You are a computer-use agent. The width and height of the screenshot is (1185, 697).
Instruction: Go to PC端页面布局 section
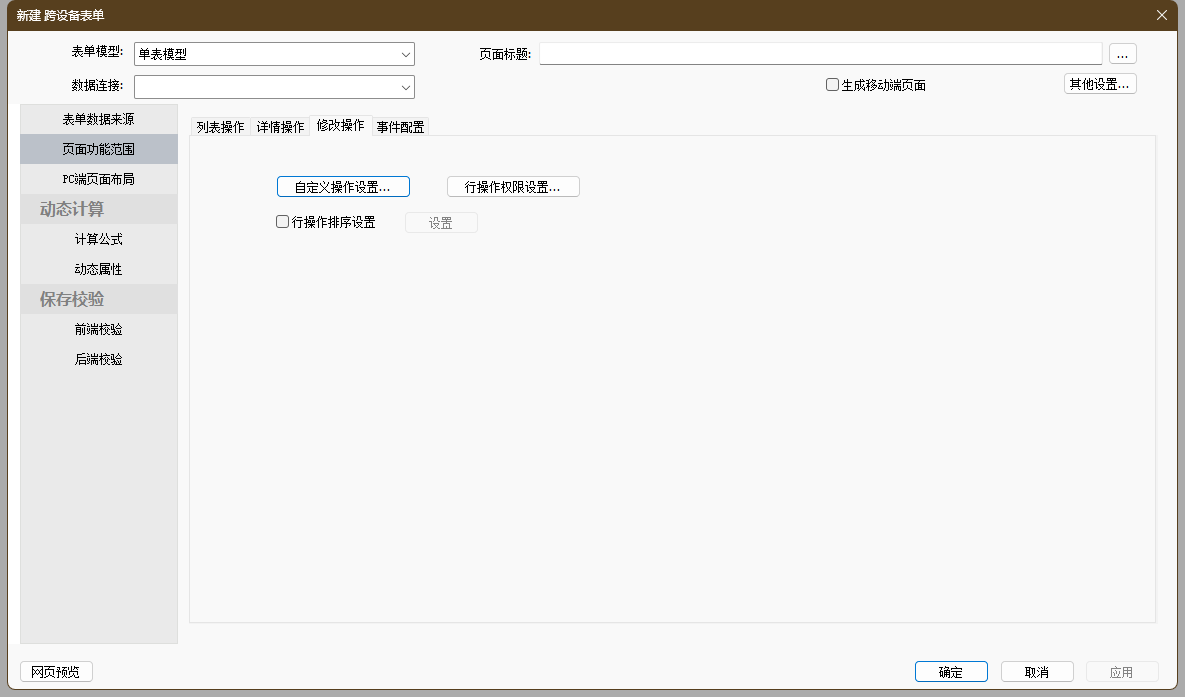tap(98, 179)
